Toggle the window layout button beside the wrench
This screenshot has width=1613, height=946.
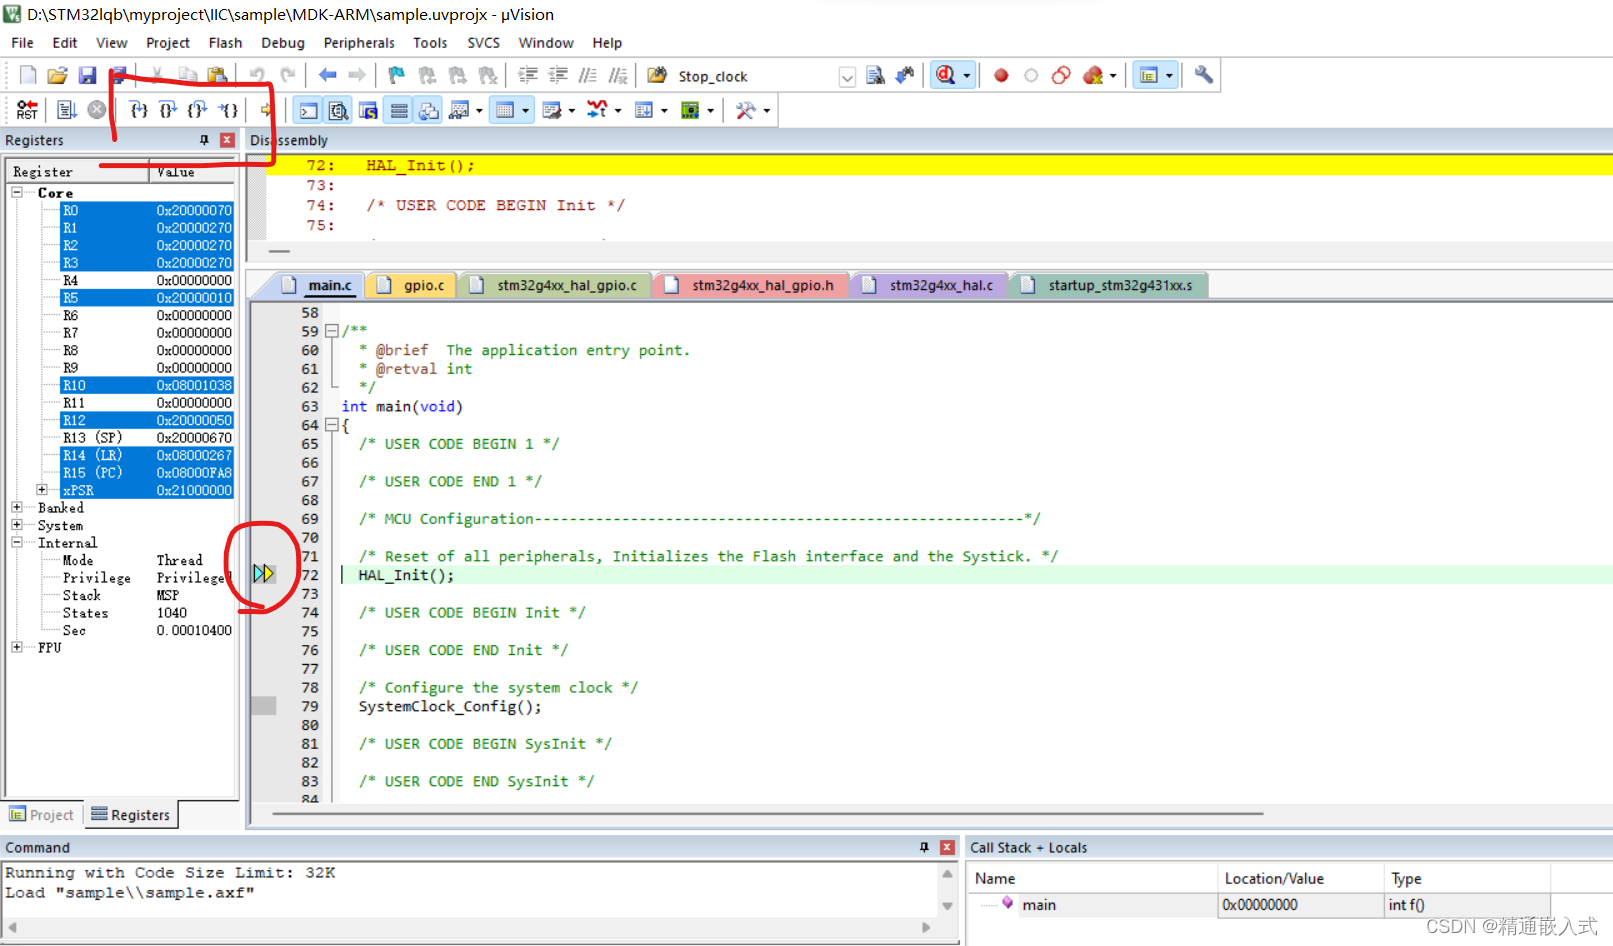tap(1149, 75)
